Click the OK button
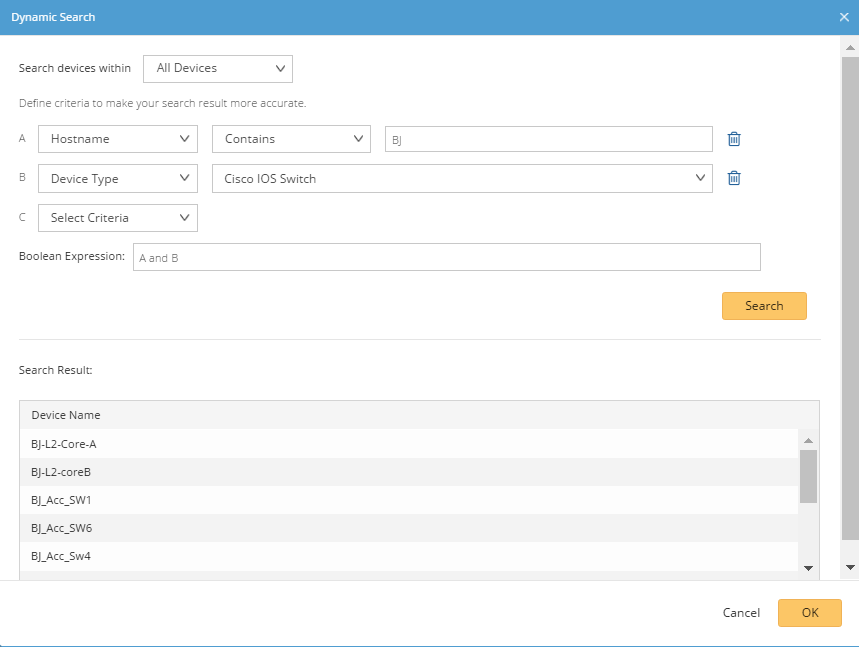This screenshot has width=859, height=647. pos(810,613)
